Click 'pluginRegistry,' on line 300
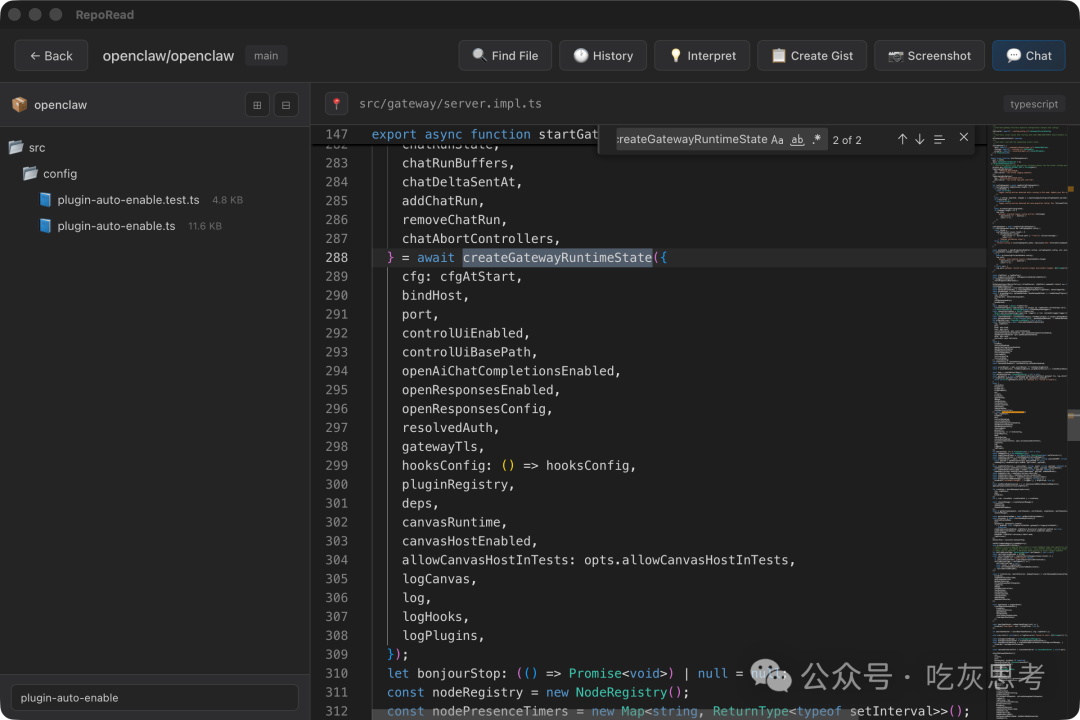 (x=458, y=484)
